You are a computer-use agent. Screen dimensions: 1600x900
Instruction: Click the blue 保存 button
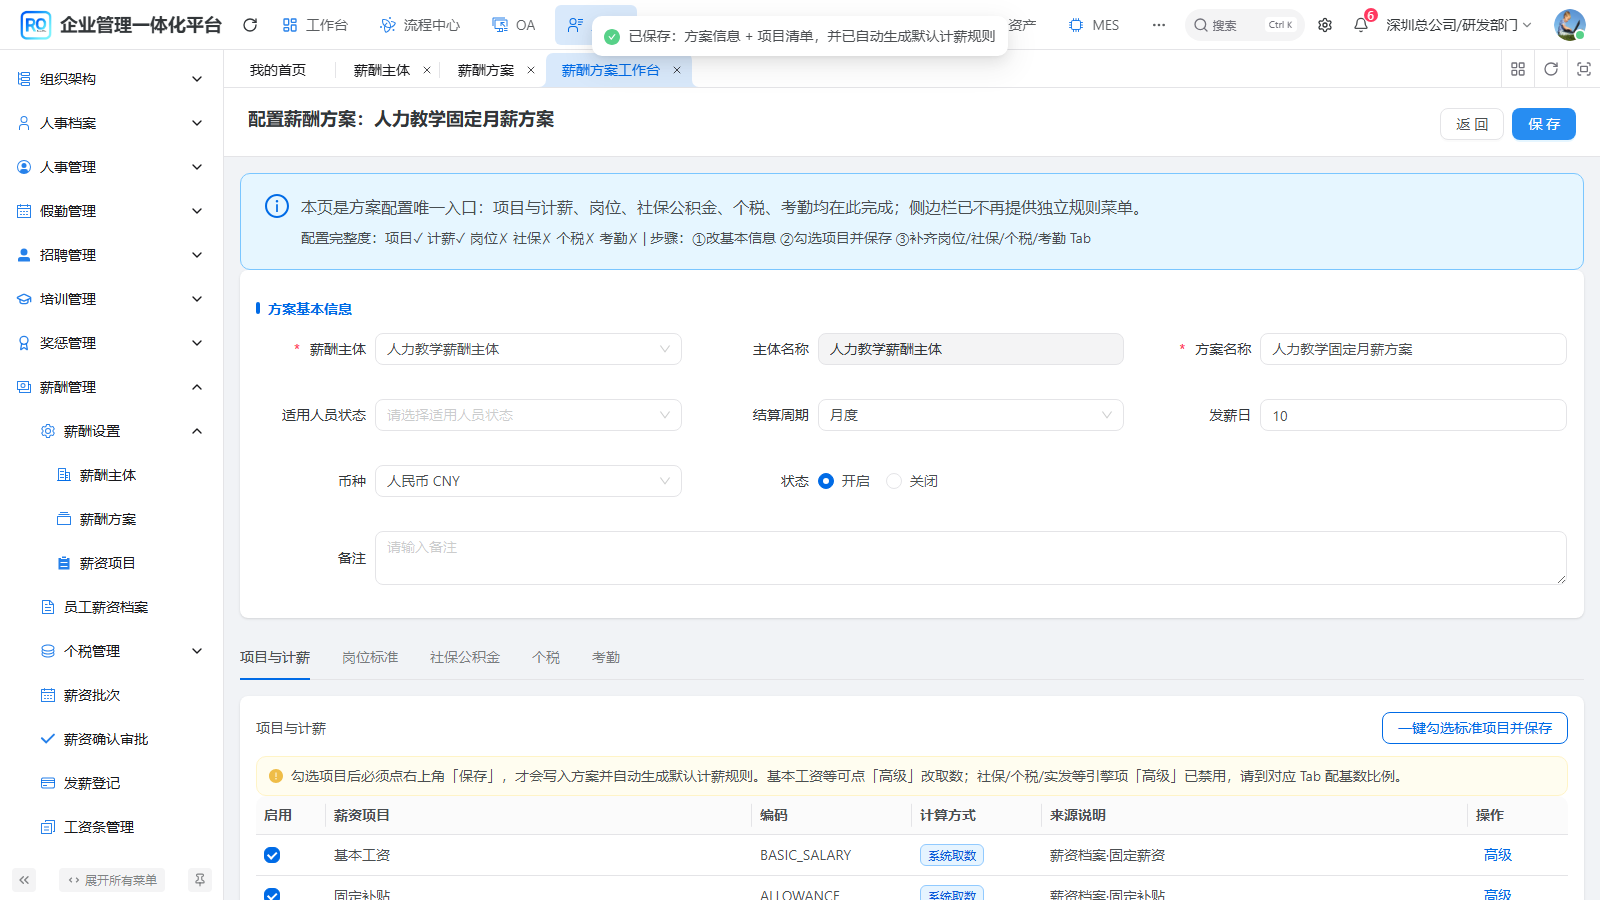[1544, 124]
